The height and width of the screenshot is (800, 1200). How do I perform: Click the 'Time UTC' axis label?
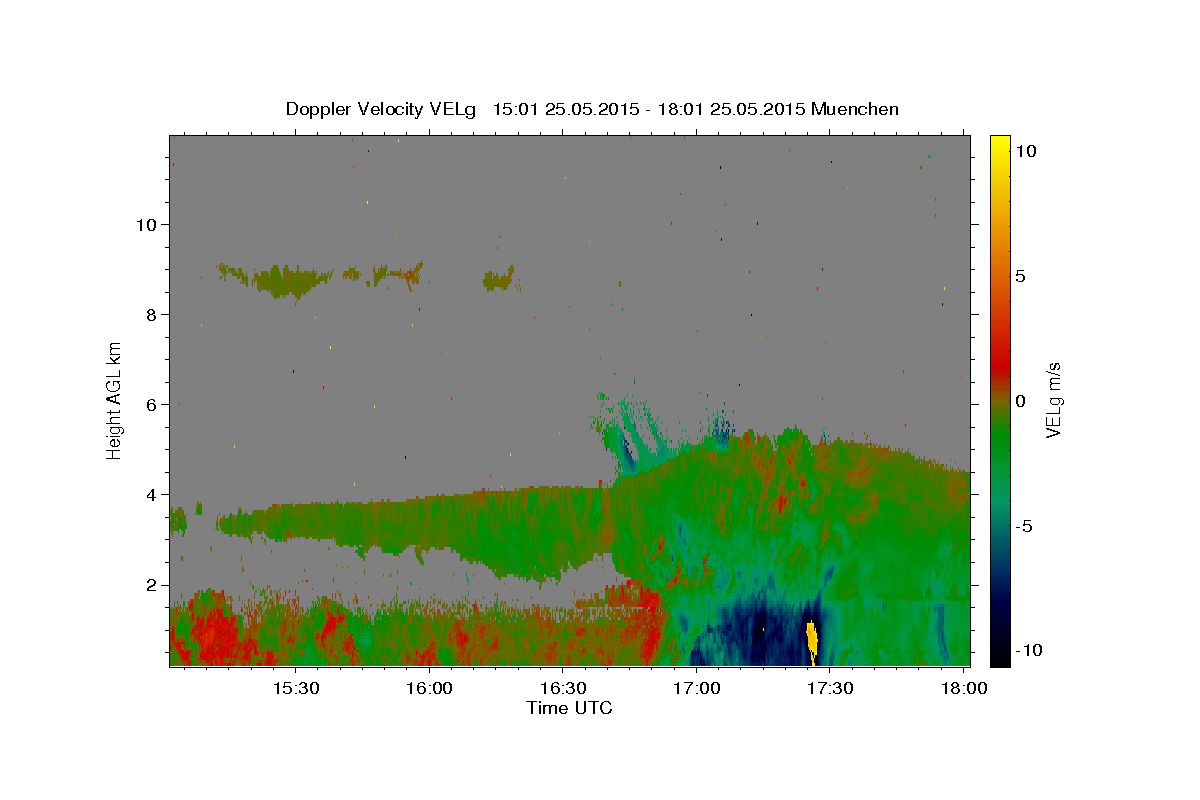pyautogui.click(x=569, y=708)
